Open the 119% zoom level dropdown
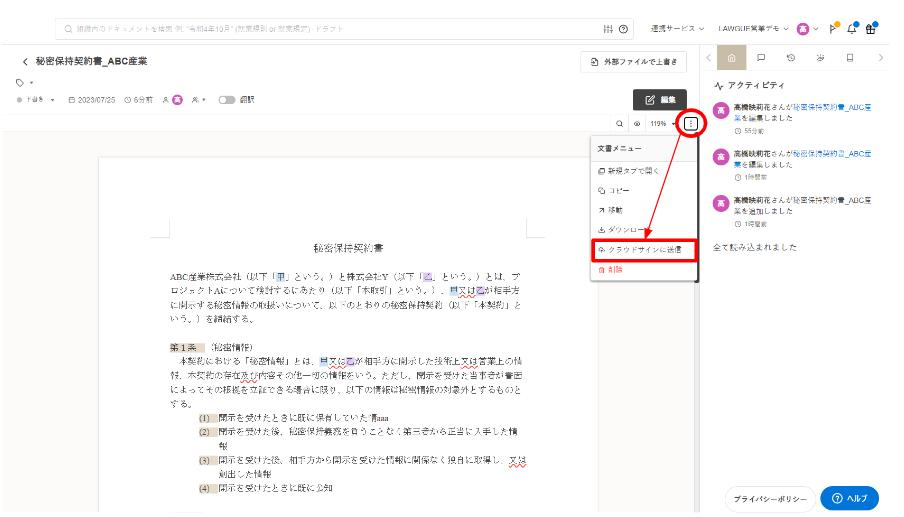 point(662,124)
